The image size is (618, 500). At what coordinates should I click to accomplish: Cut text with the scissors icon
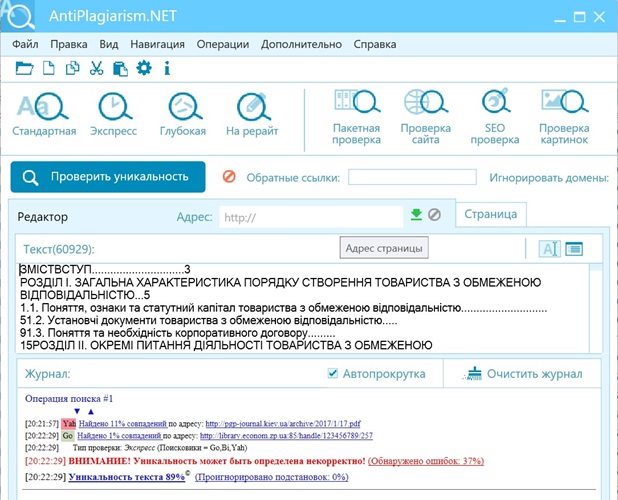pos(96,68)
